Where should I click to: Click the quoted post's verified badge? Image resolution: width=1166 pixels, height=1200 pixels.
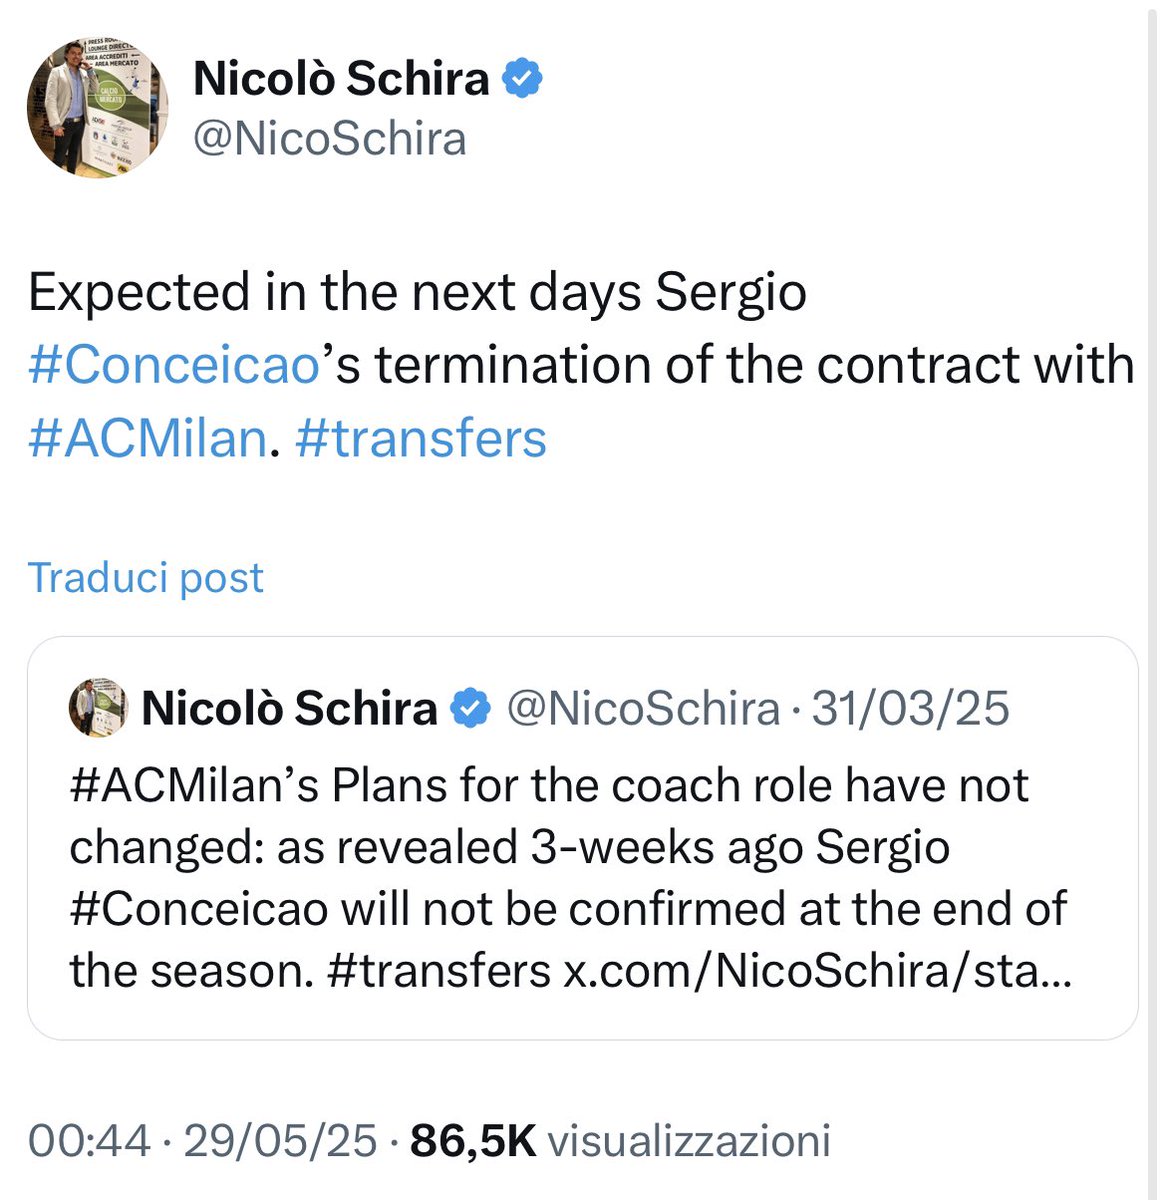pyautogui.click(x=471, y=709)
